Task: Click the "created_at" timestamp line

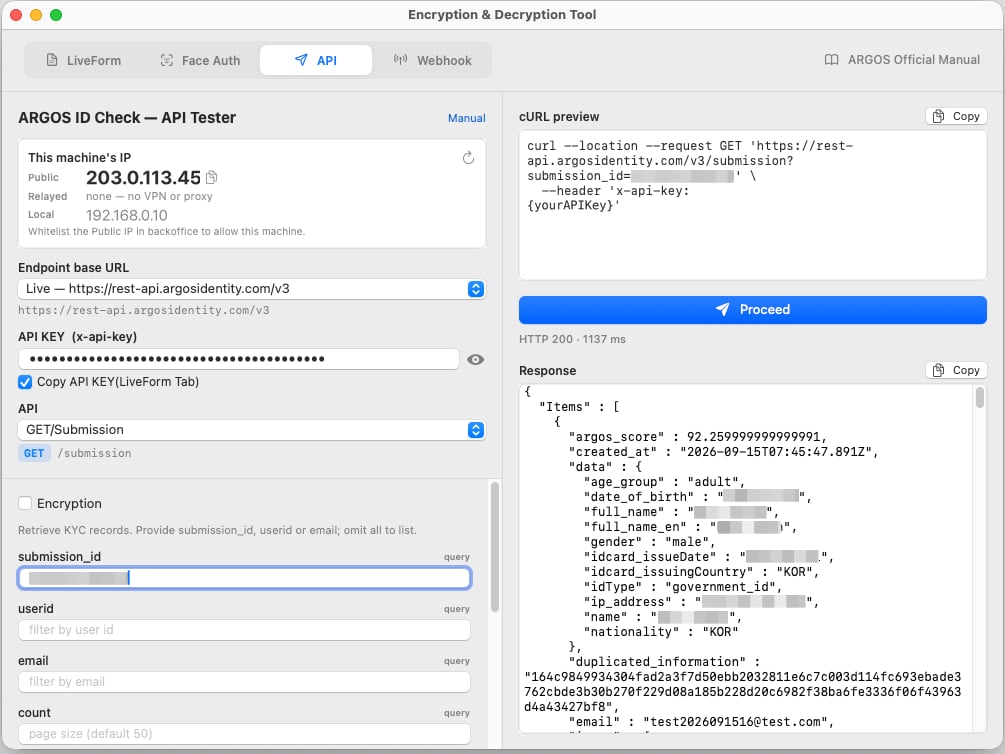Action: tap(723, 452)
